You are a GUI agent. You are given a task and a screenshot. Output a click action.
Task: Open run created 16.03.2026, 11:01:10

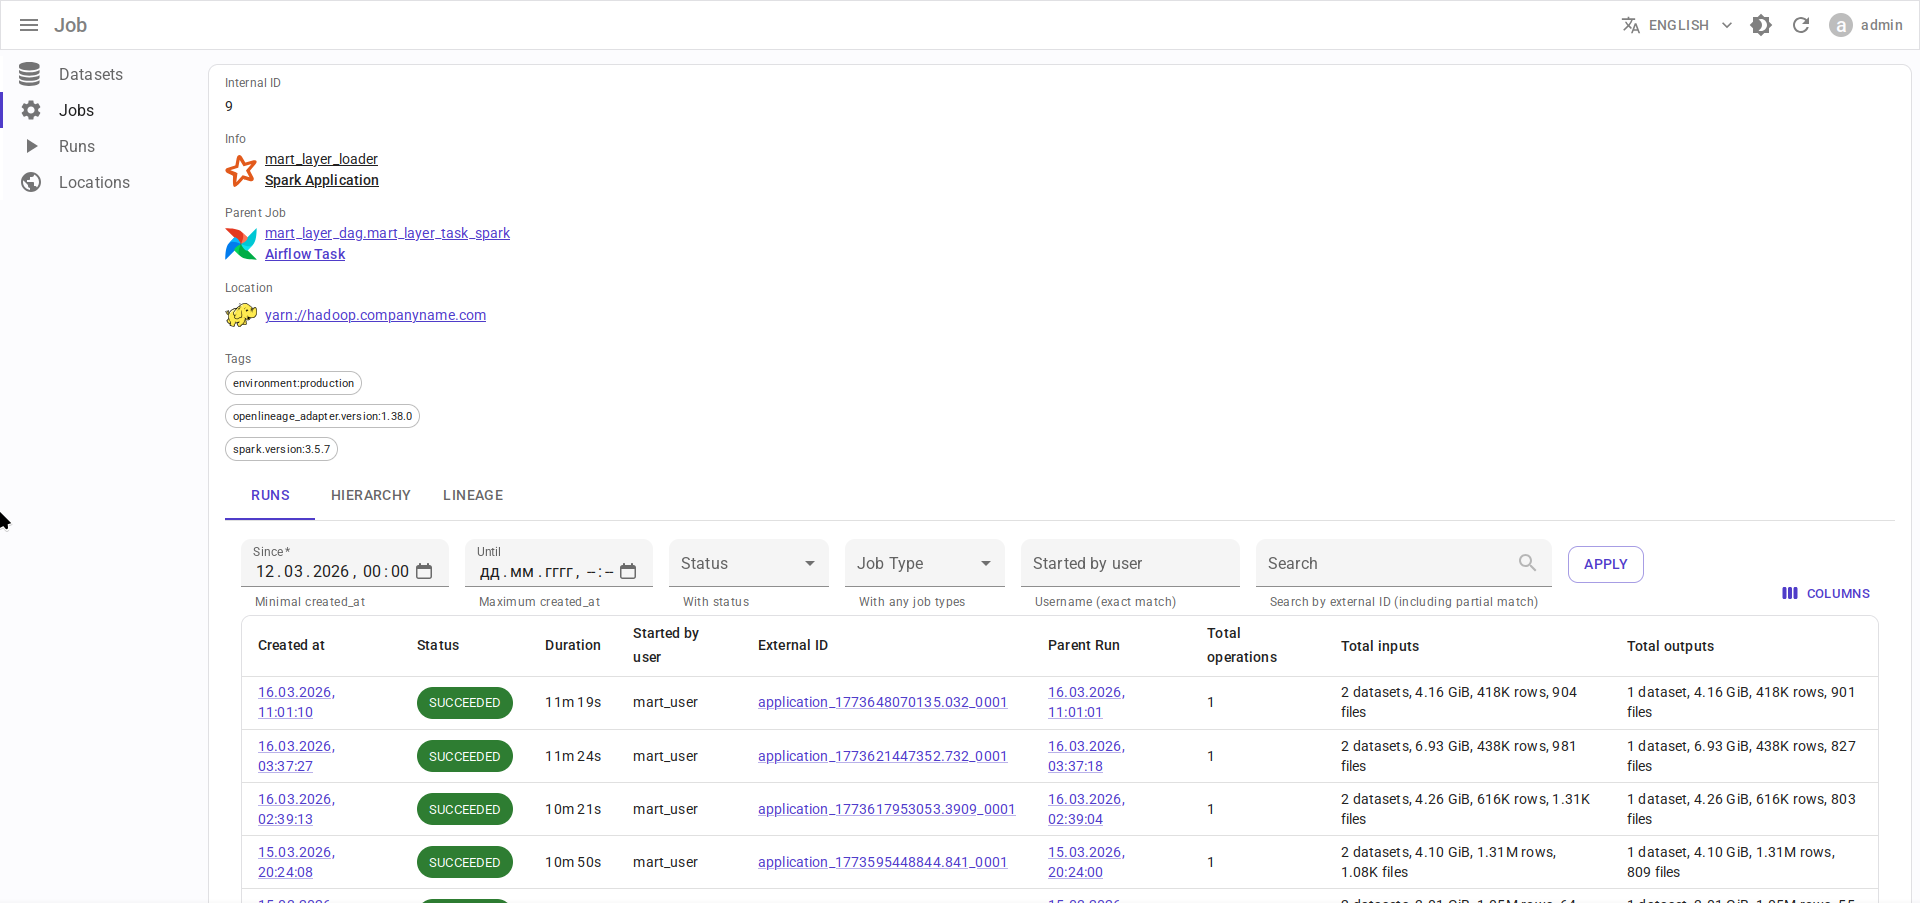(296, 702)
